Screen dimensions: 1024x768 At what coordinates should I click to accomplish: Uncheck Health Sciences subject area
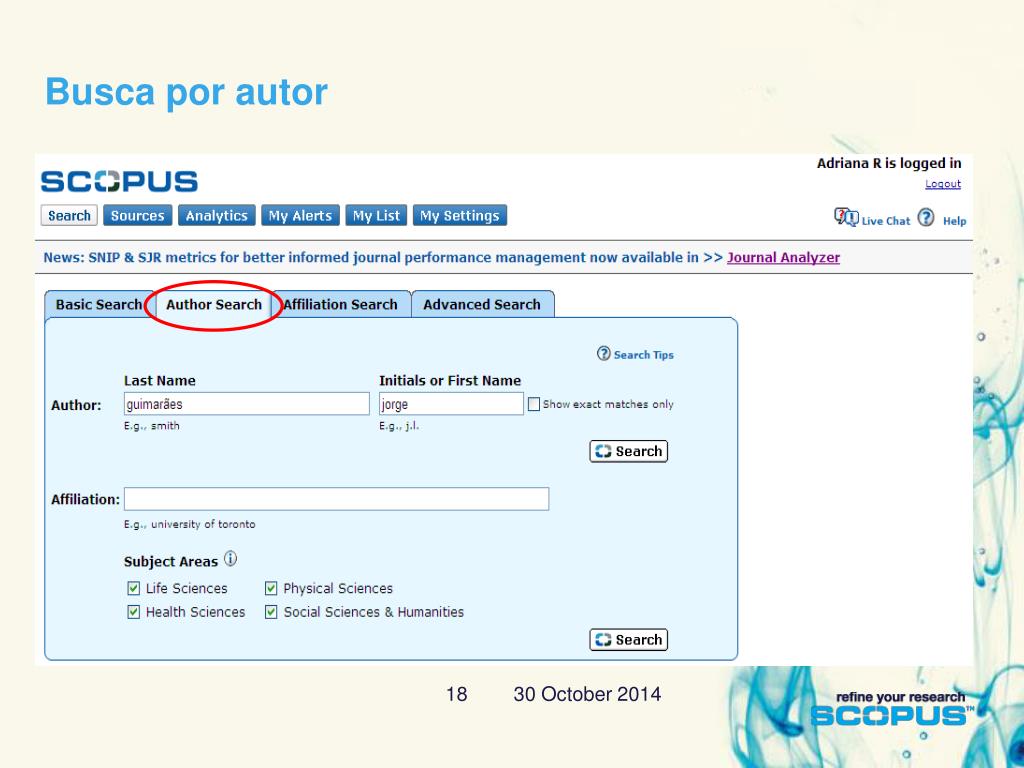click(x=134, y=612)
